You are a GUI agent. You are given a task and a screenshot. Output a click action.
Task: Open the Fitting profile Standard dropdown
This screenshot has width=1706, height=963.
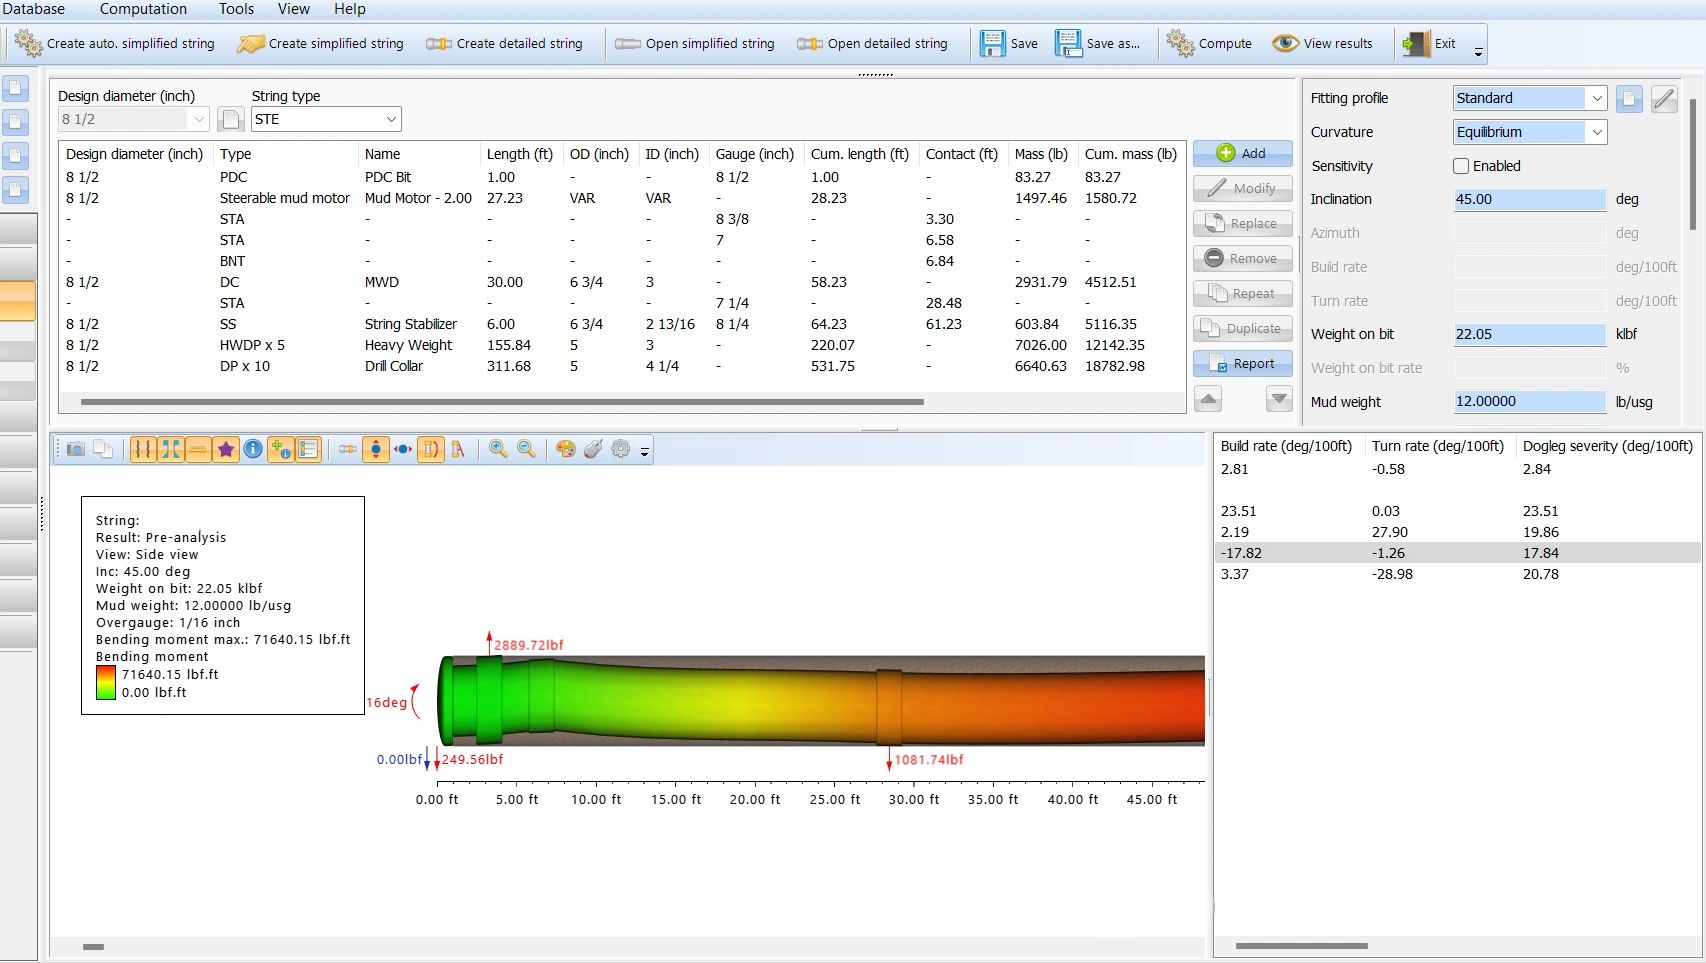coord(1529,98)
